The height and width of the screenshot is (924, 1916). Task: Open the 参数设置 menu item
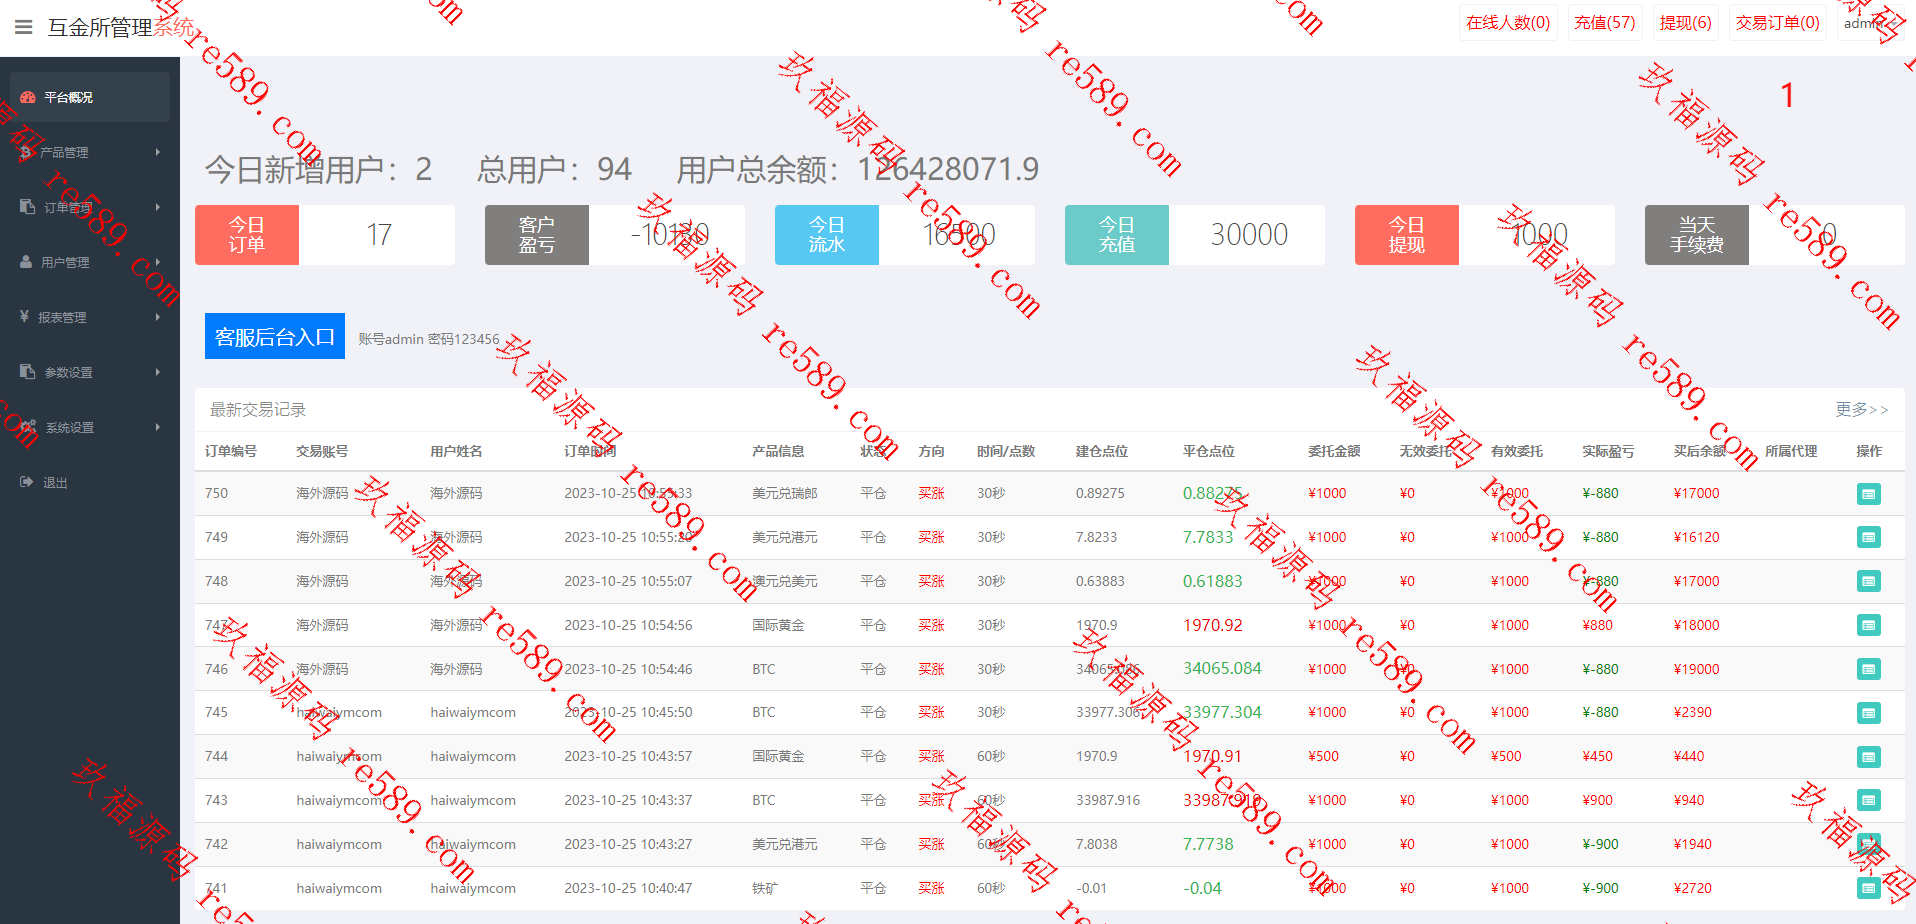(90, 372)
